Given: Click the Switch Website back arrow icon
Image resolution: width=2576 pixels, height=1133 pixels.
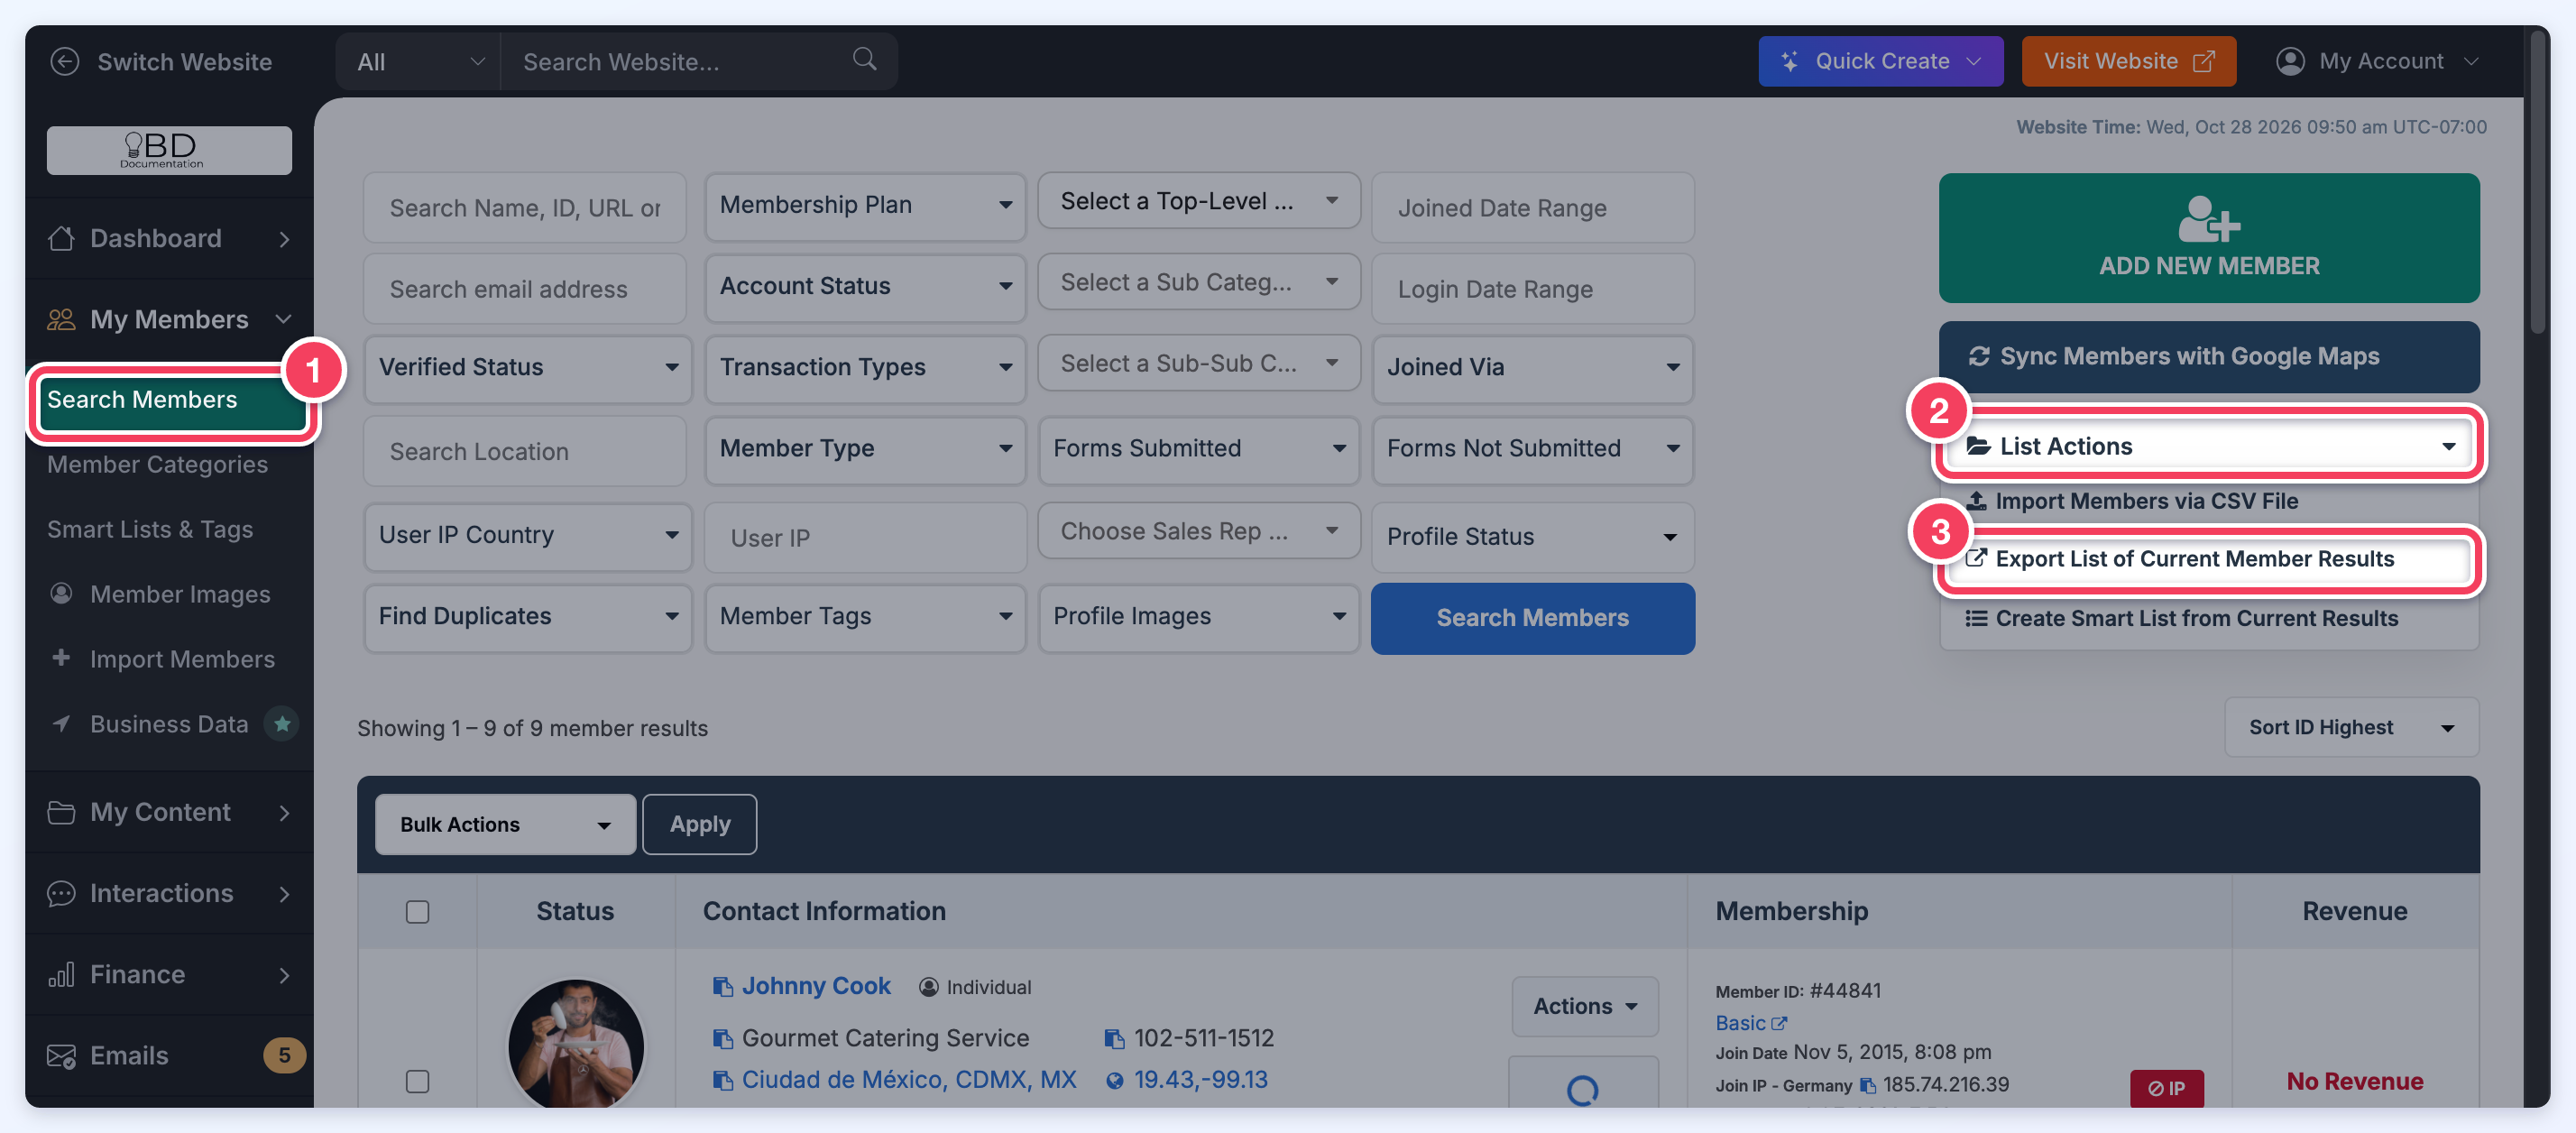Looking at the screenshot, I should 65,62.
